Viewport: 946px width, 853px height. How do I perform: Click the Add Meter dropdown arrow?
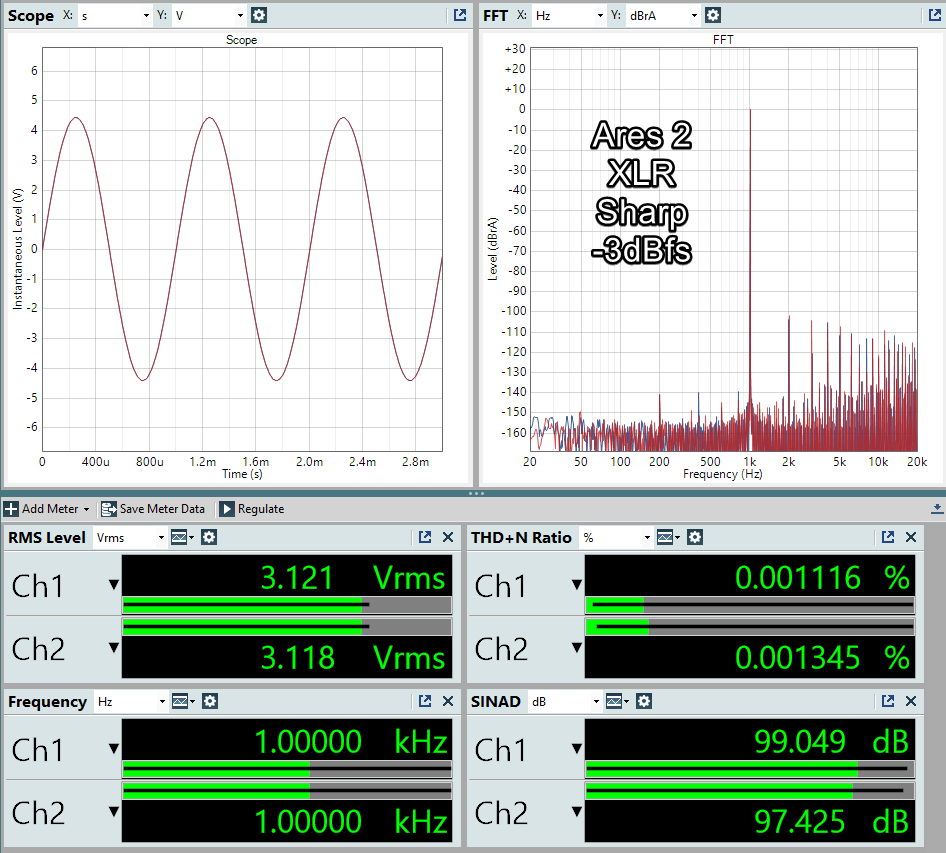(x=86, y=510)
